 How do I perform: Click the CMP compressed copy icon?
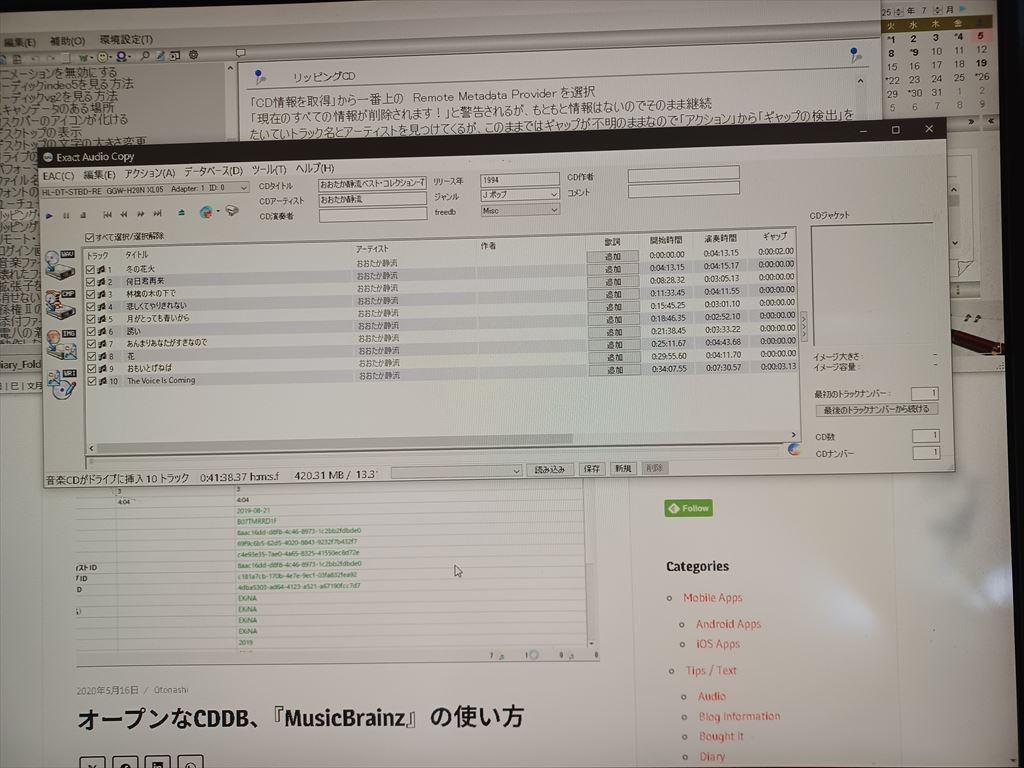[x=61, y=303]
